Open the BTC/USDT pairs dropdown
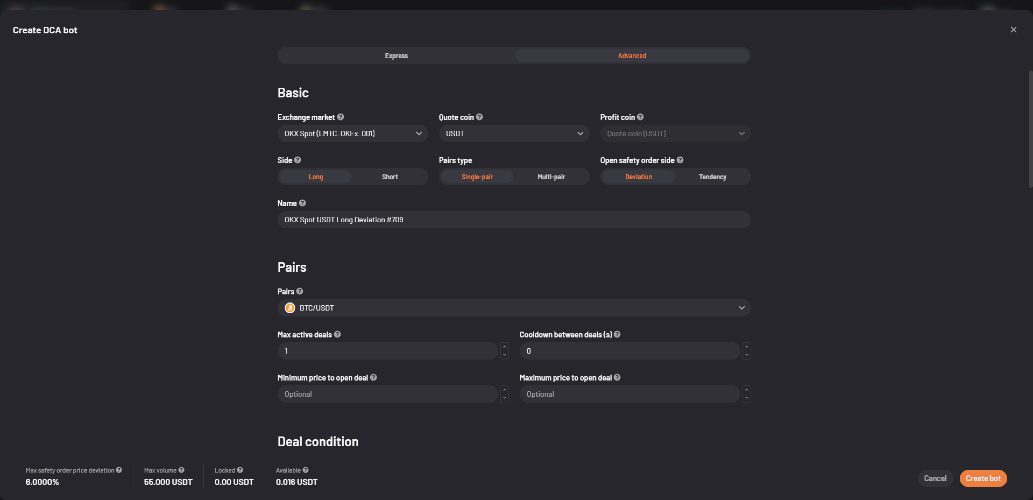Screen dimensions: 1033x500 (x=514, y=308)
